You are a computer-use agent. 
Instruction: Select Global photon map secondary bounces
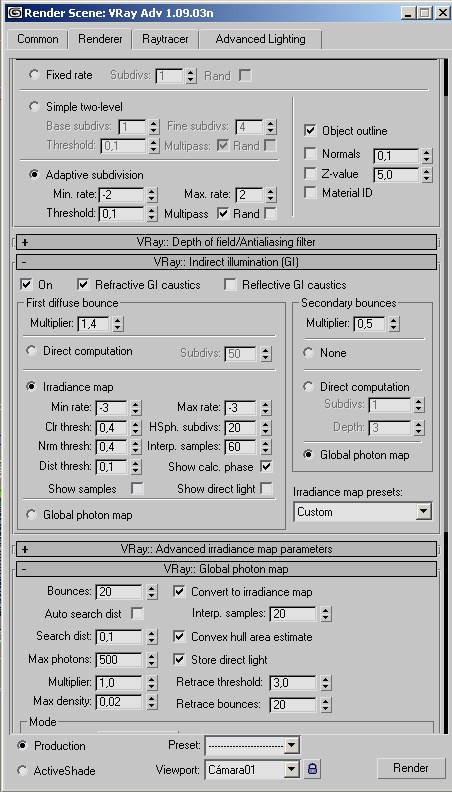coord(308,455)
